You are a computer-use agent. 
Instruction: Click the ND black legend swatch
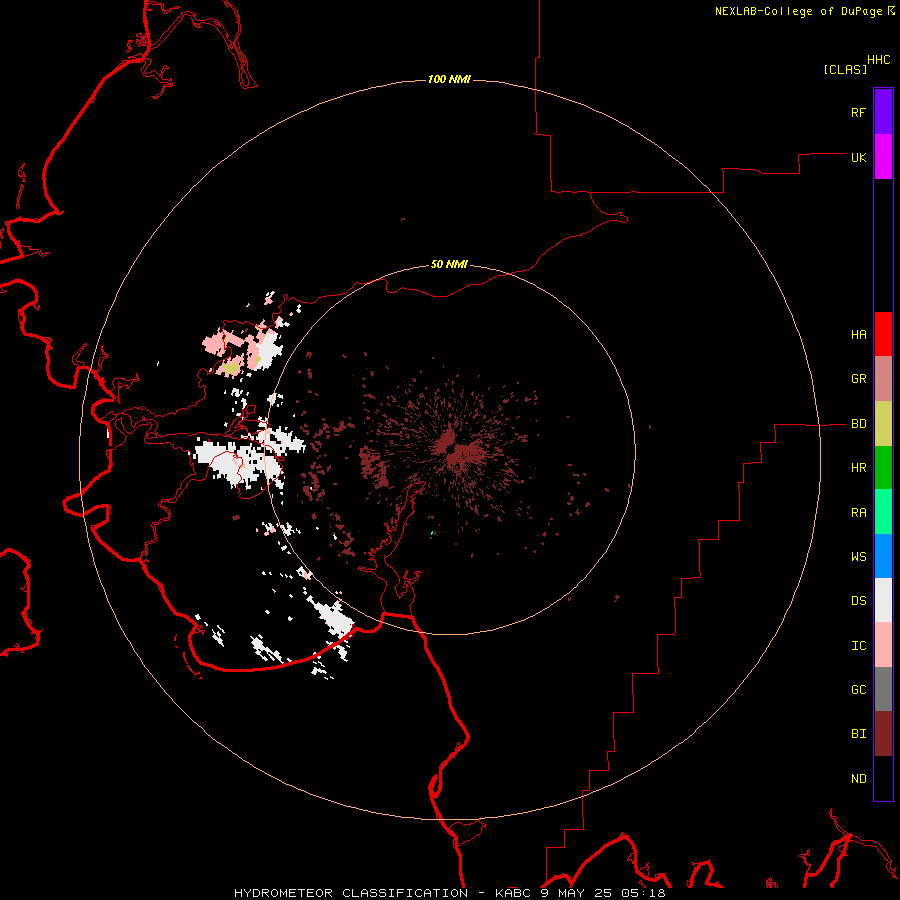[x=883, y=778]
